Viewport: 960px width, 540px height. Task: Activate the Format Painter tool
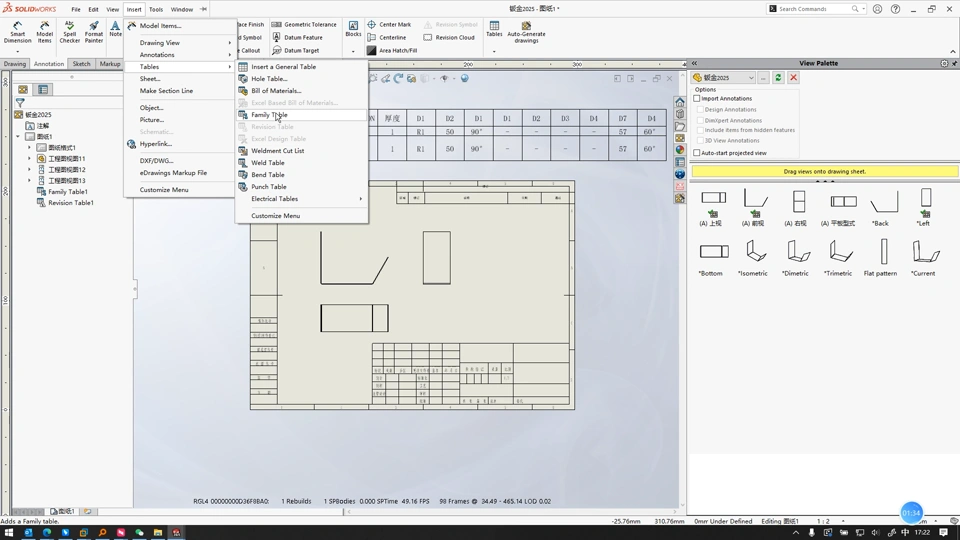94,32
